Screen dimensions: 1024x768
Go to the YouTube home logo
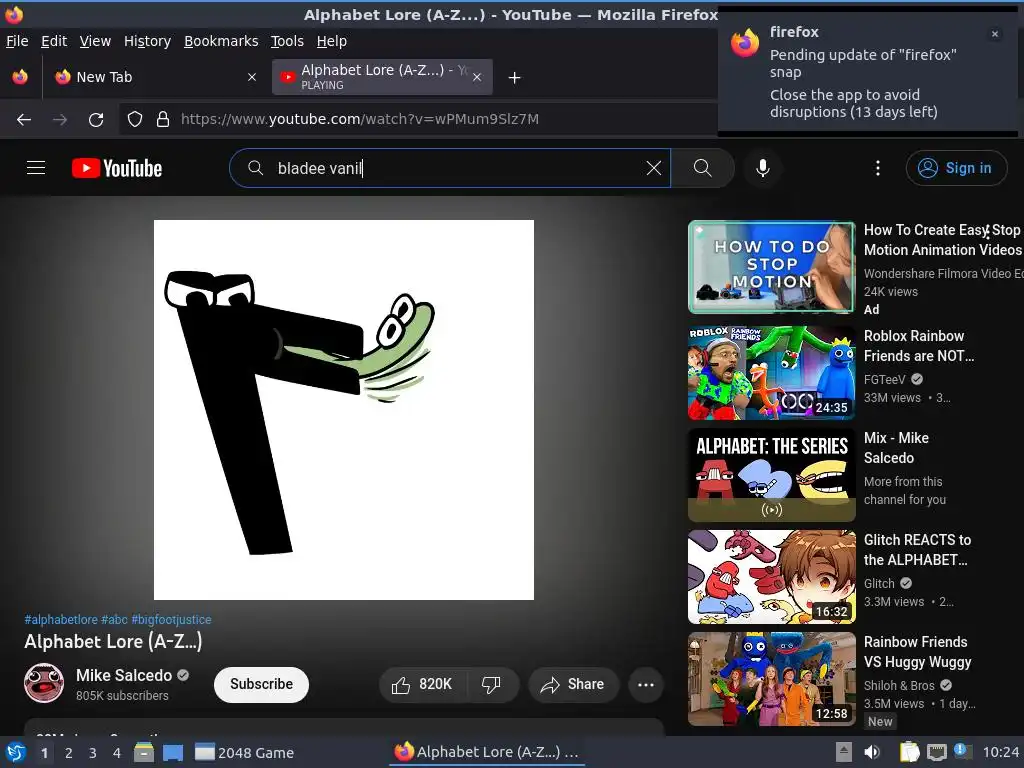pyautogui.click(x=117, y=168)
